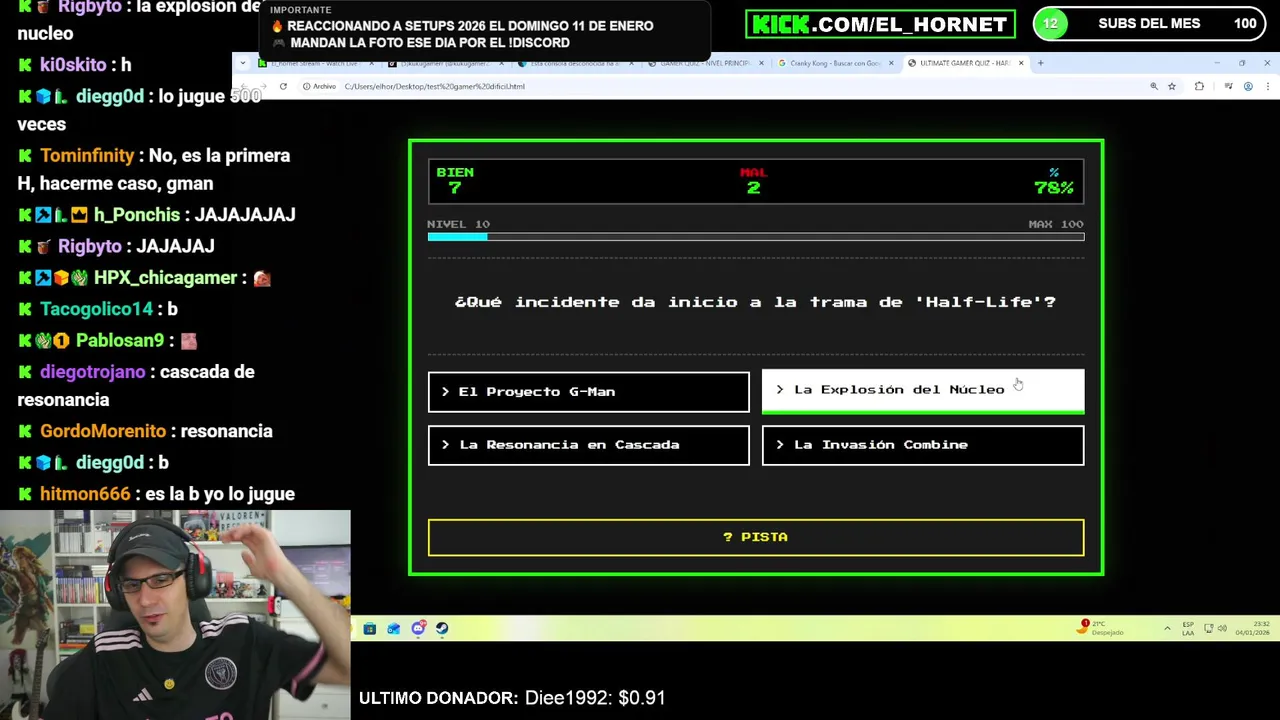Click the volume speaker icon in tray
This screenshot has height=720, width=1280.
click(1222, 628)
